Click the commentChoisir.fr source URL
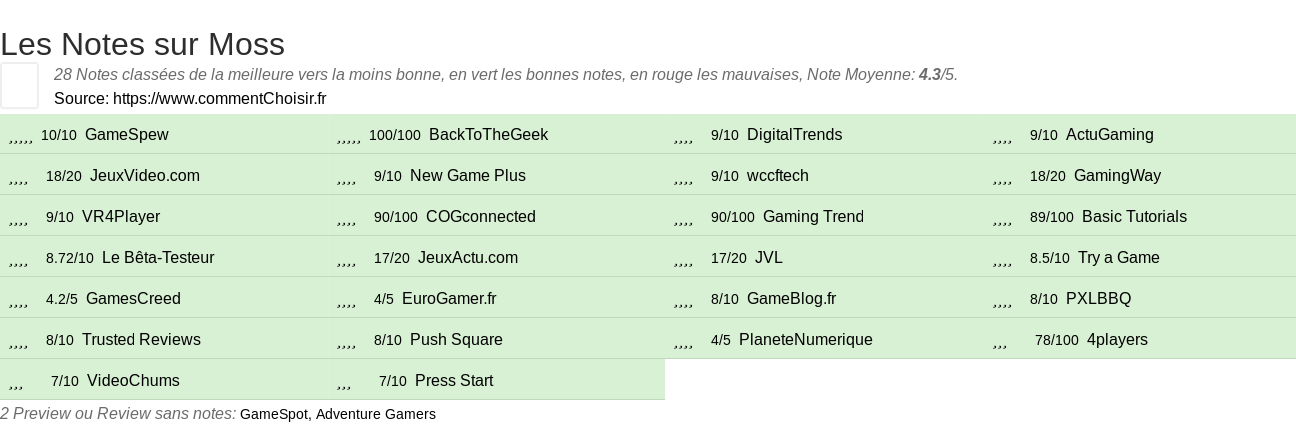Screen dimensions: 1296x425 (219, 98)
